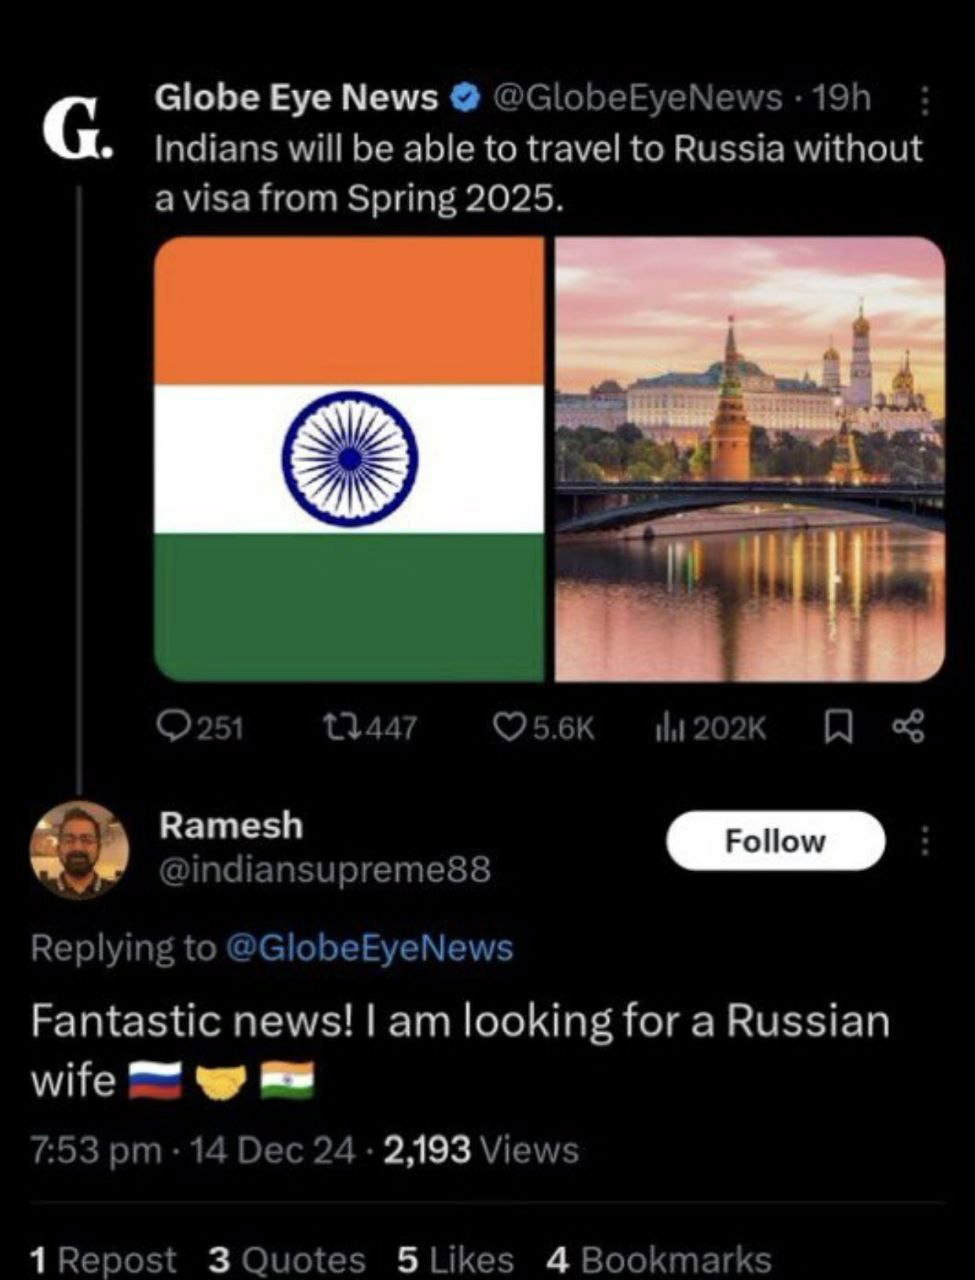
Task: Bookmark the Globe Eye News post
Action: tap(837, 728)
